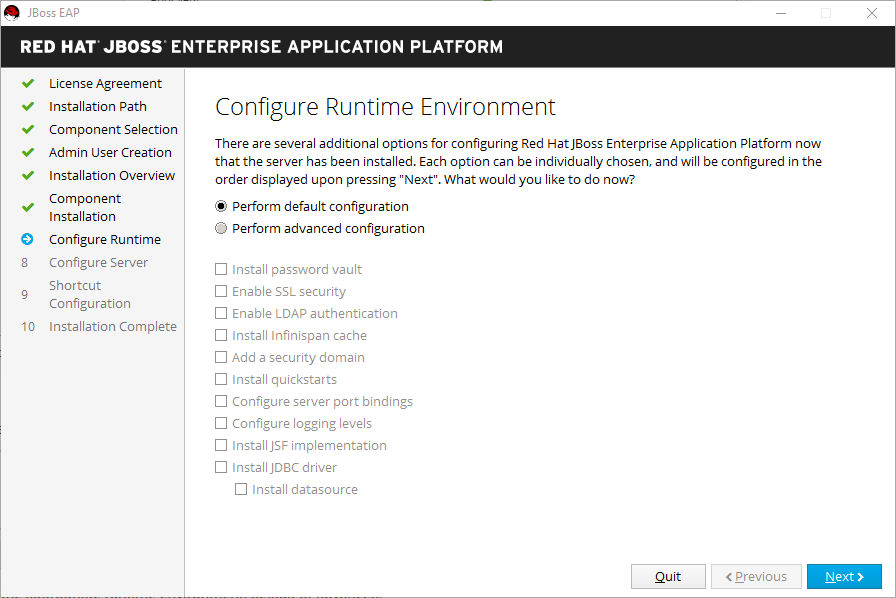This screenshot has width=896, height=598.
Task: Check Install quickstarts
Action: pos(219,379)
